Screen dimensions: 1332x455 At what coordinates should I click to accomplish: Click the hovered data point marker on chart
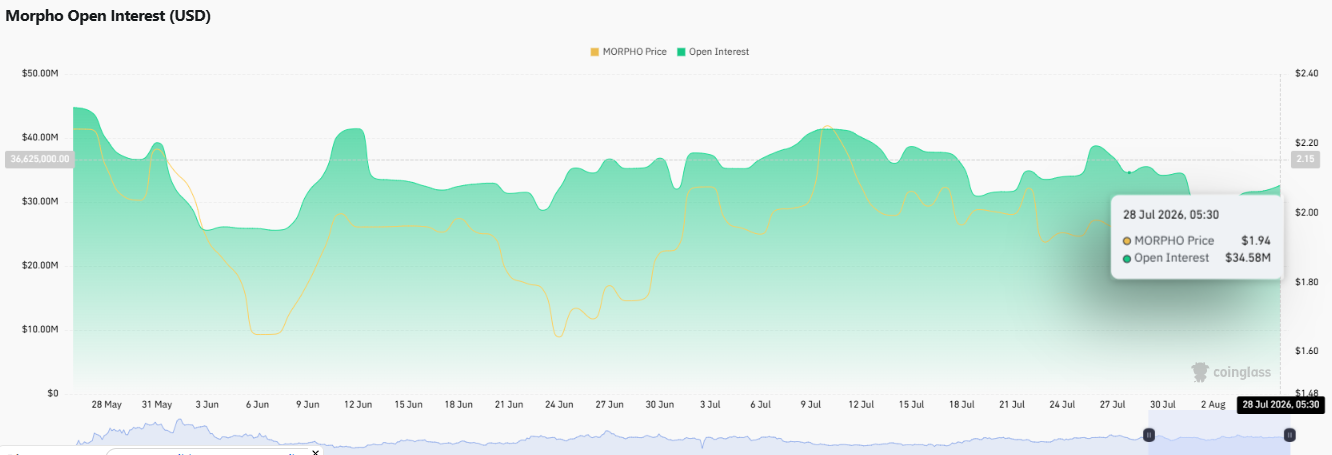coord(1129,173)
